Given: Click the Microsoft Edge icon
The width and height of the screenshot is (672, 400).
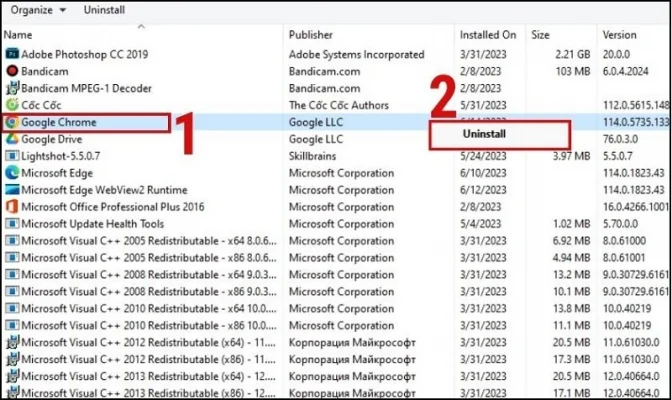Looking at the screenshot, I should 11,173.
